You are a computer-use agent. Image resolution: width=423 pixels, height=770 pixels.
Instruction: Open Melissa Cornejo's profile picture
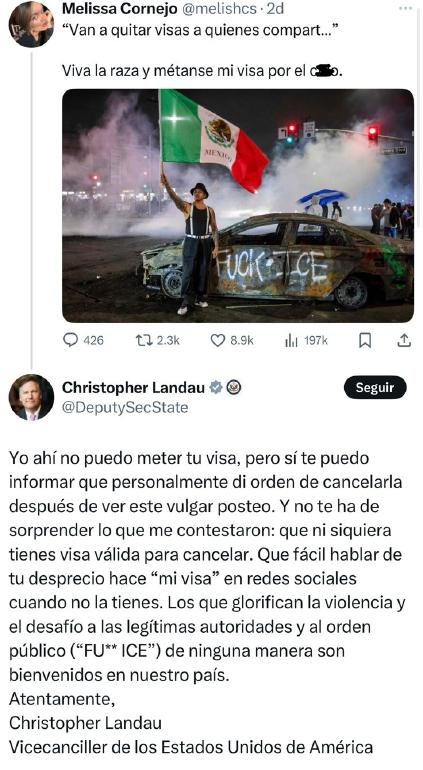click(x=31, y=24)
